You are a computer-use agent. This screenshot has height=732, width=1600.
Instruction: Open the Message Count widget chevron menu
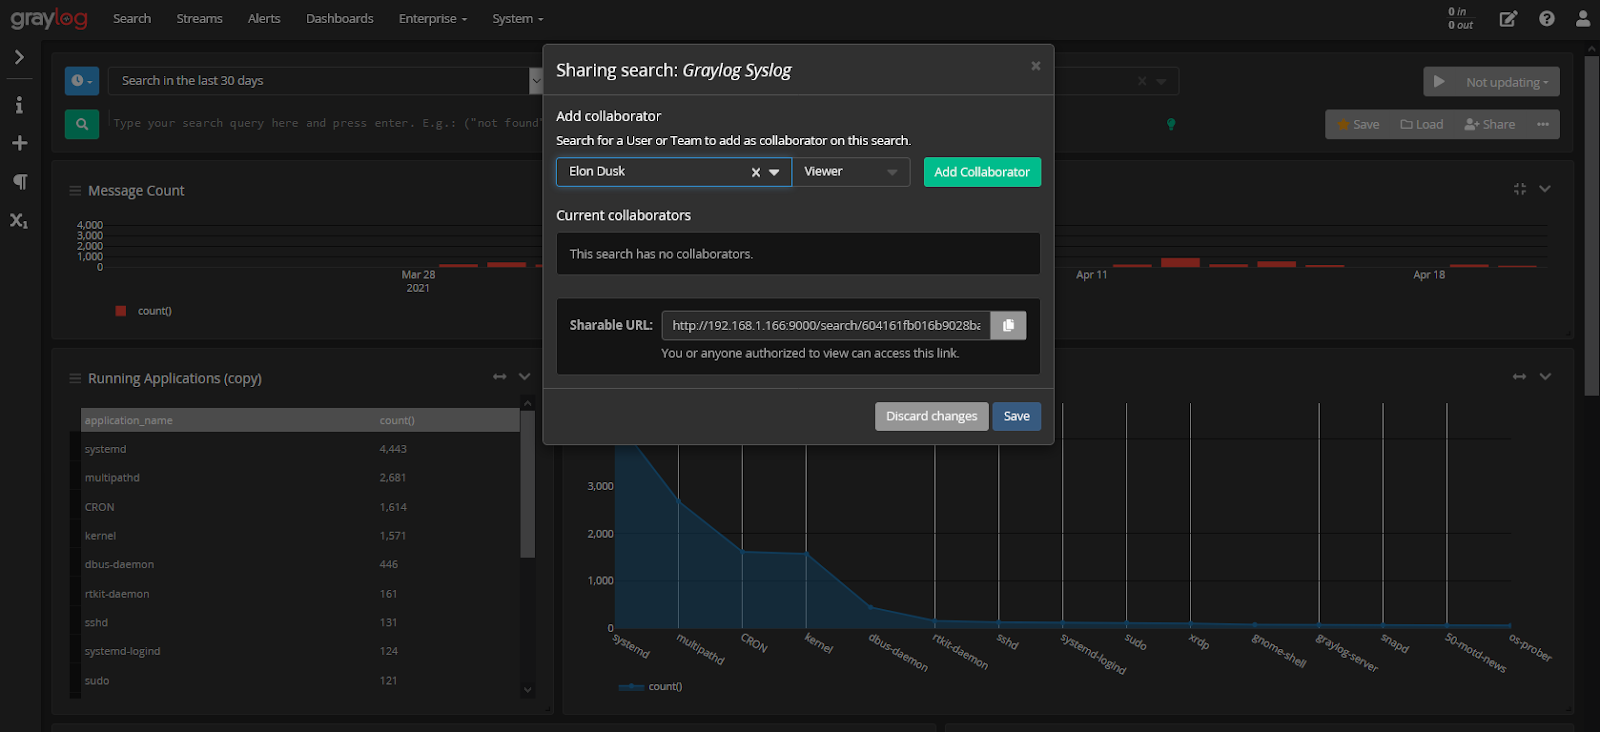[1545, 188]
